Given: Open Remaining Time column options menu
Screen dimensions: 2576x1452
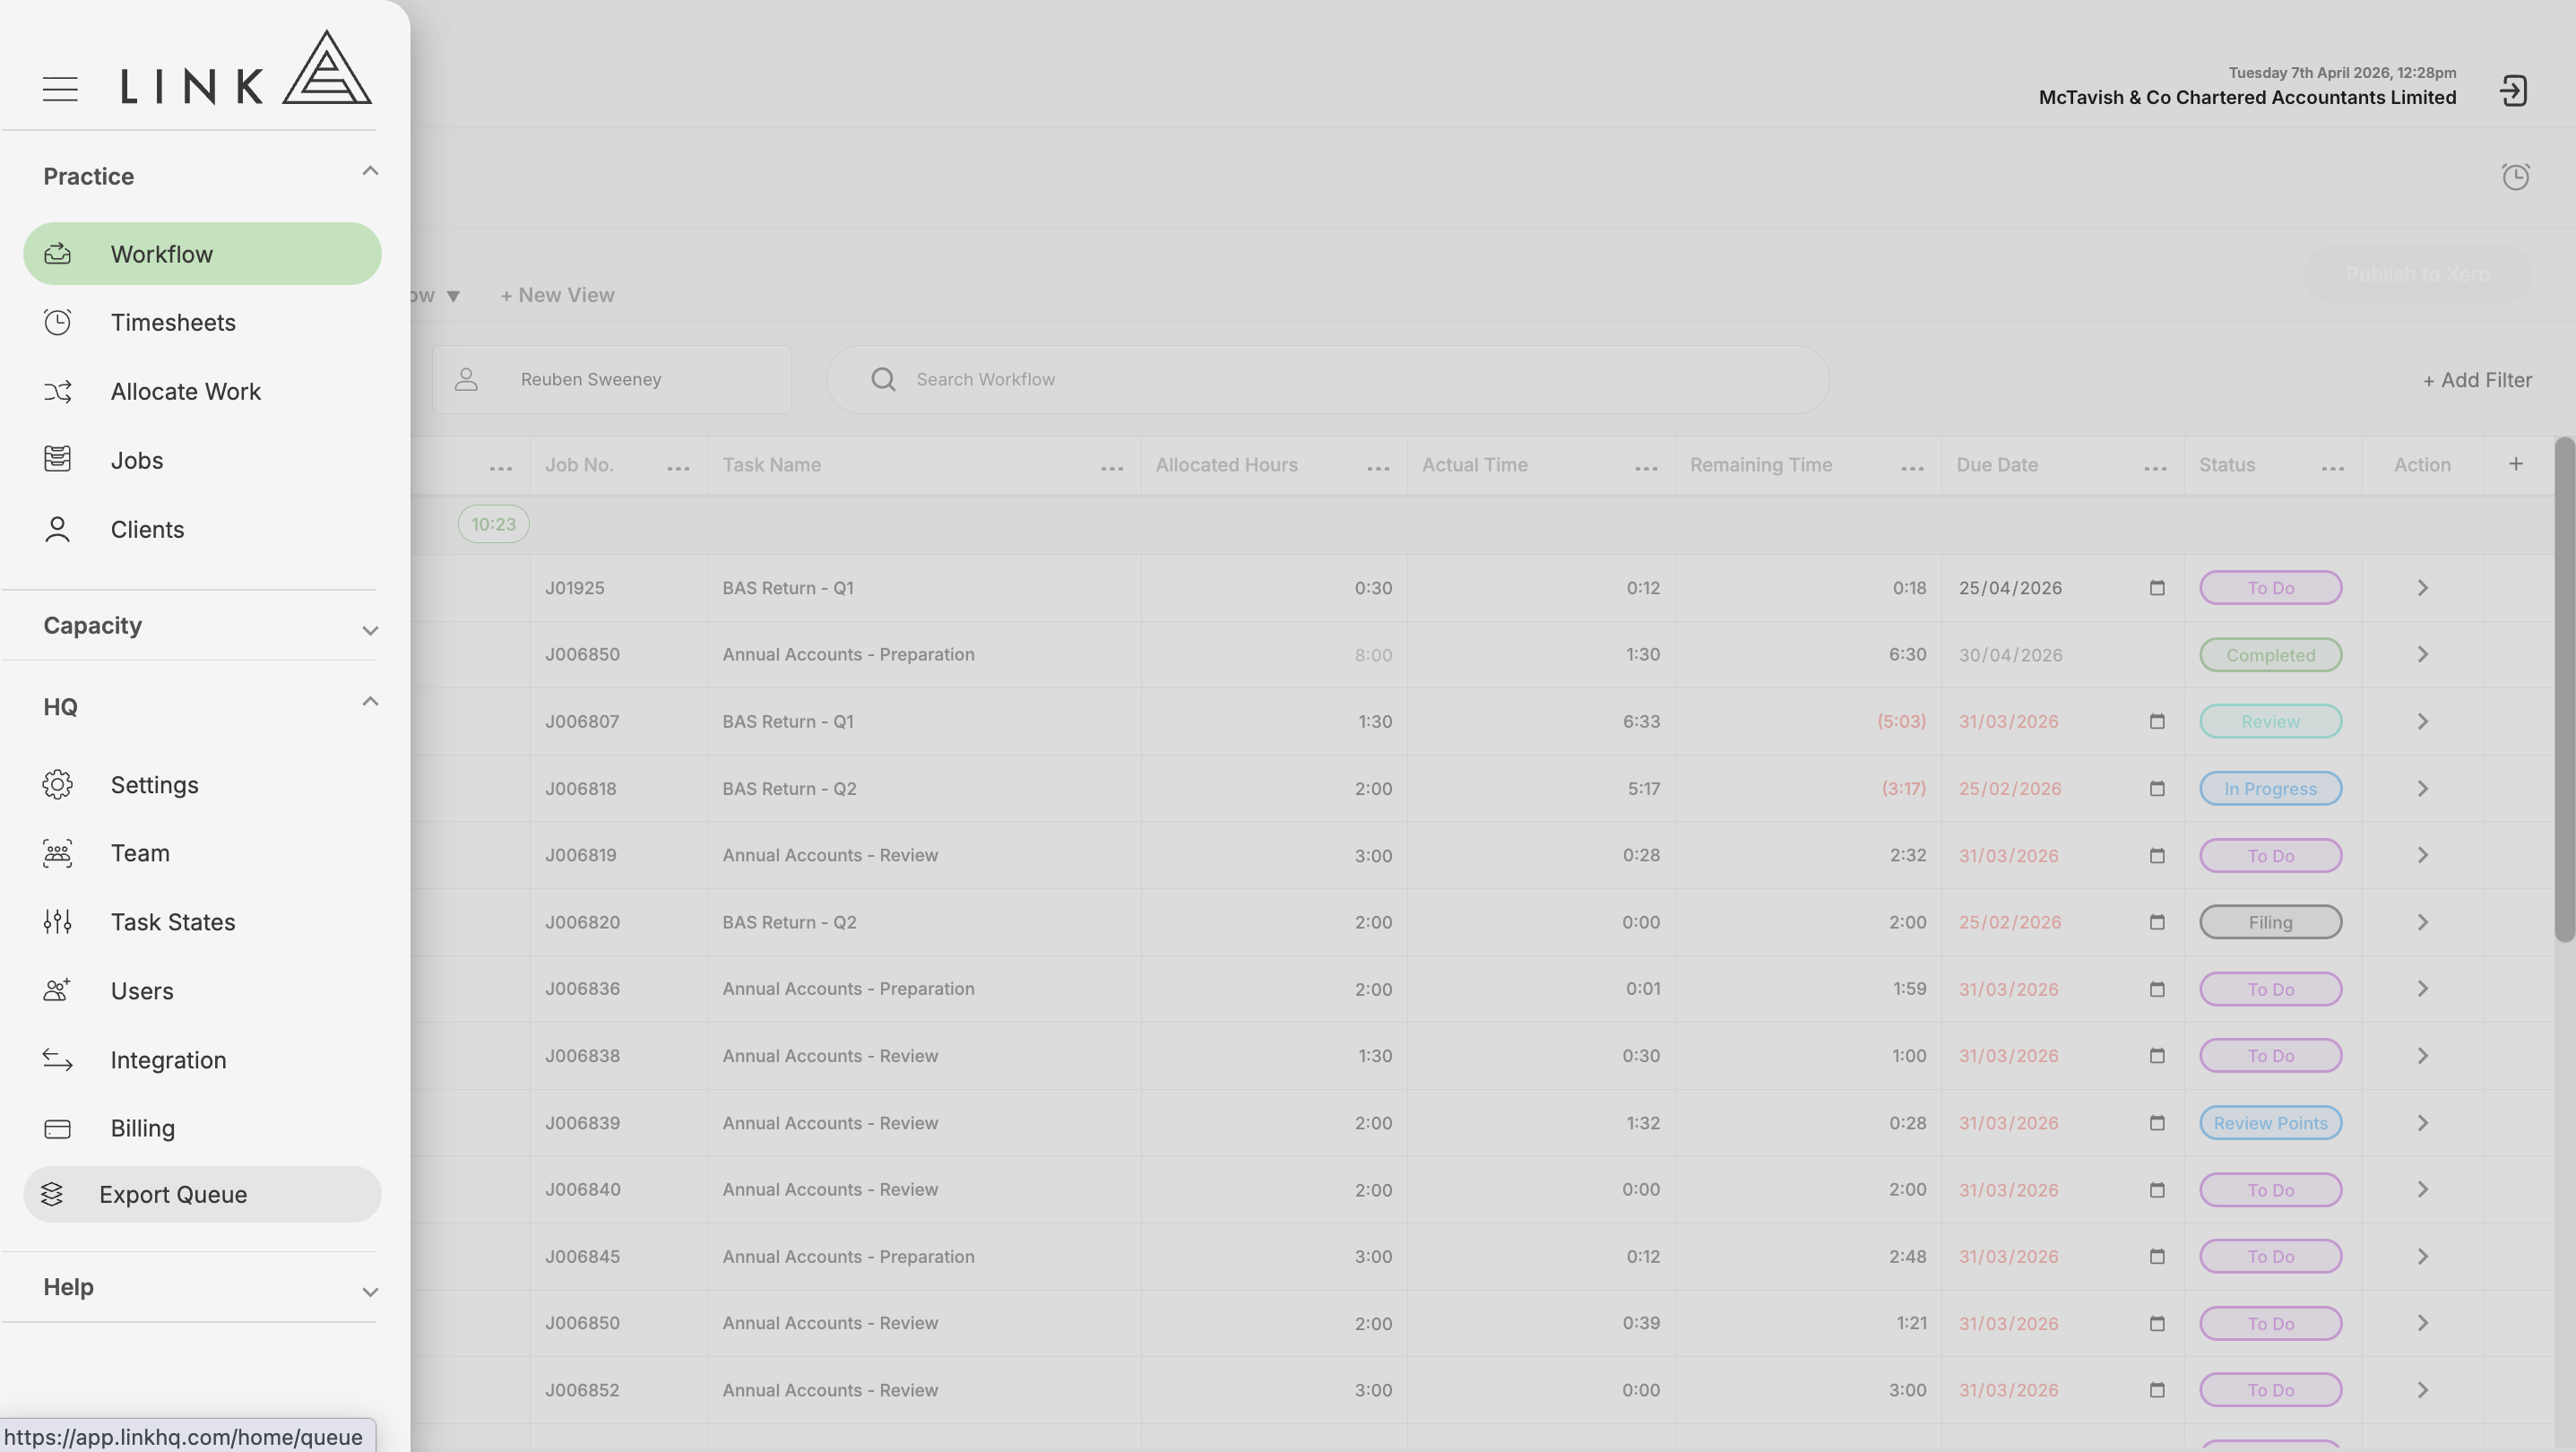Looking at the screenshot, I should pos(1912,469).
